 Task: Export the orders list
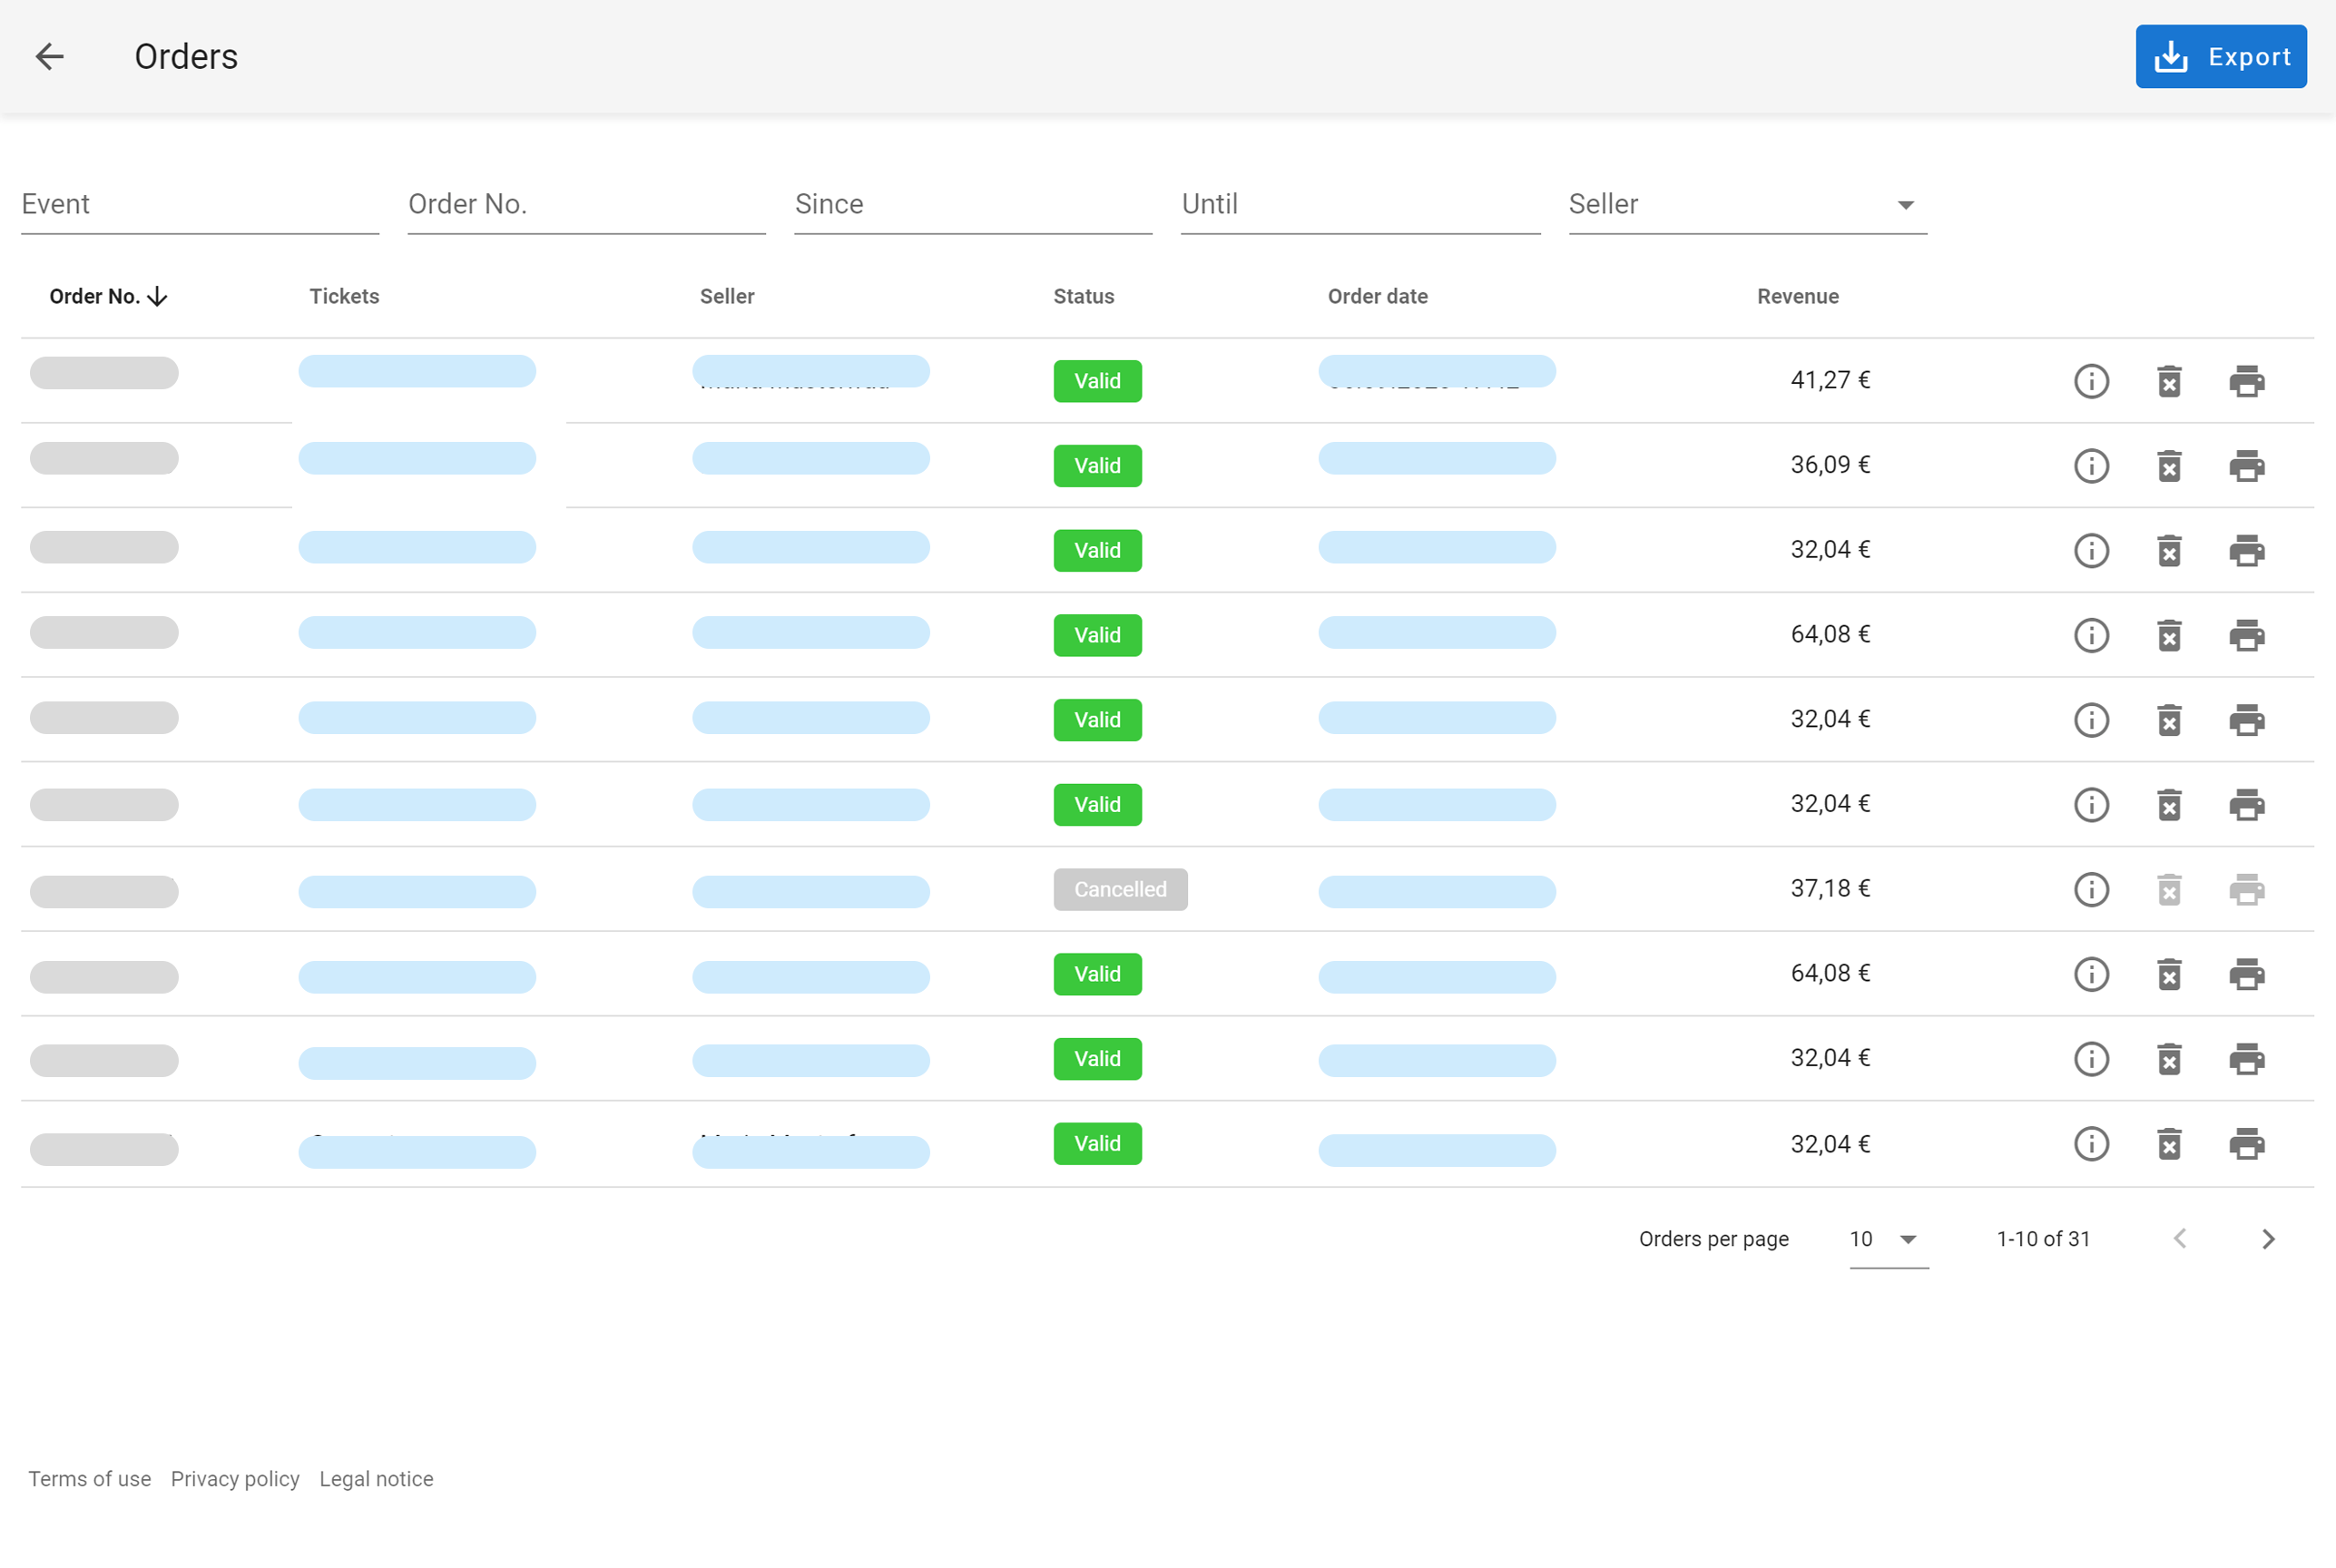[x=2221, y=56]
